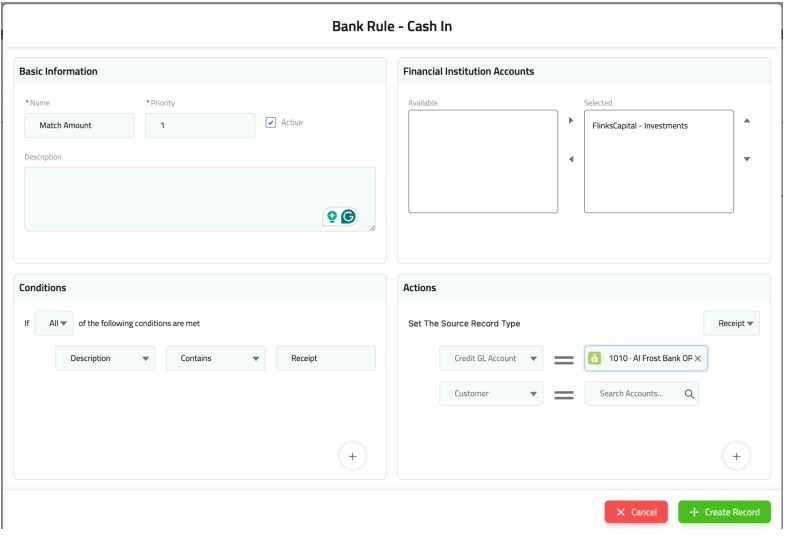
Task: Move selected account up with up arrow
Action: pos(746,121)
